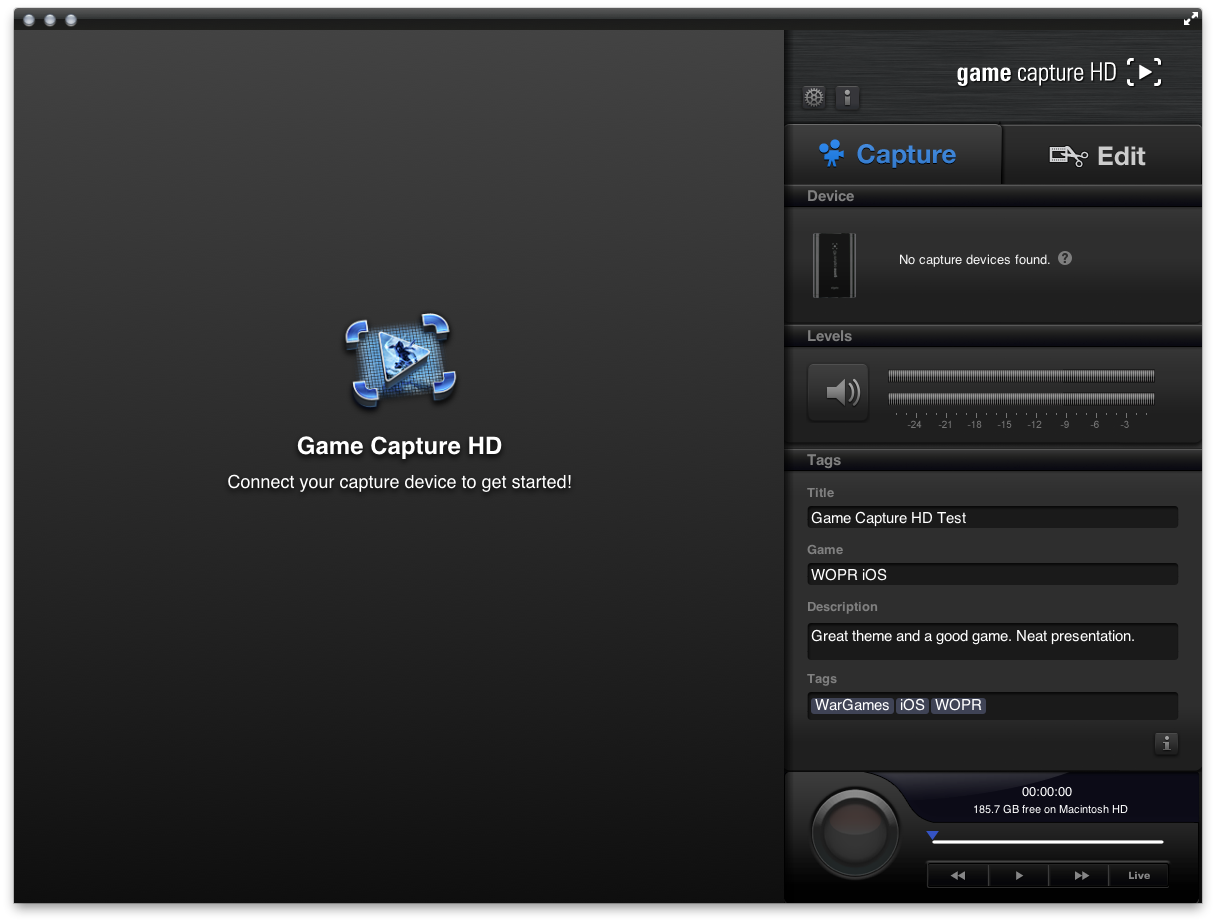Switch to the Edit tab
1216x923 pixels.
click(1101, 156)
